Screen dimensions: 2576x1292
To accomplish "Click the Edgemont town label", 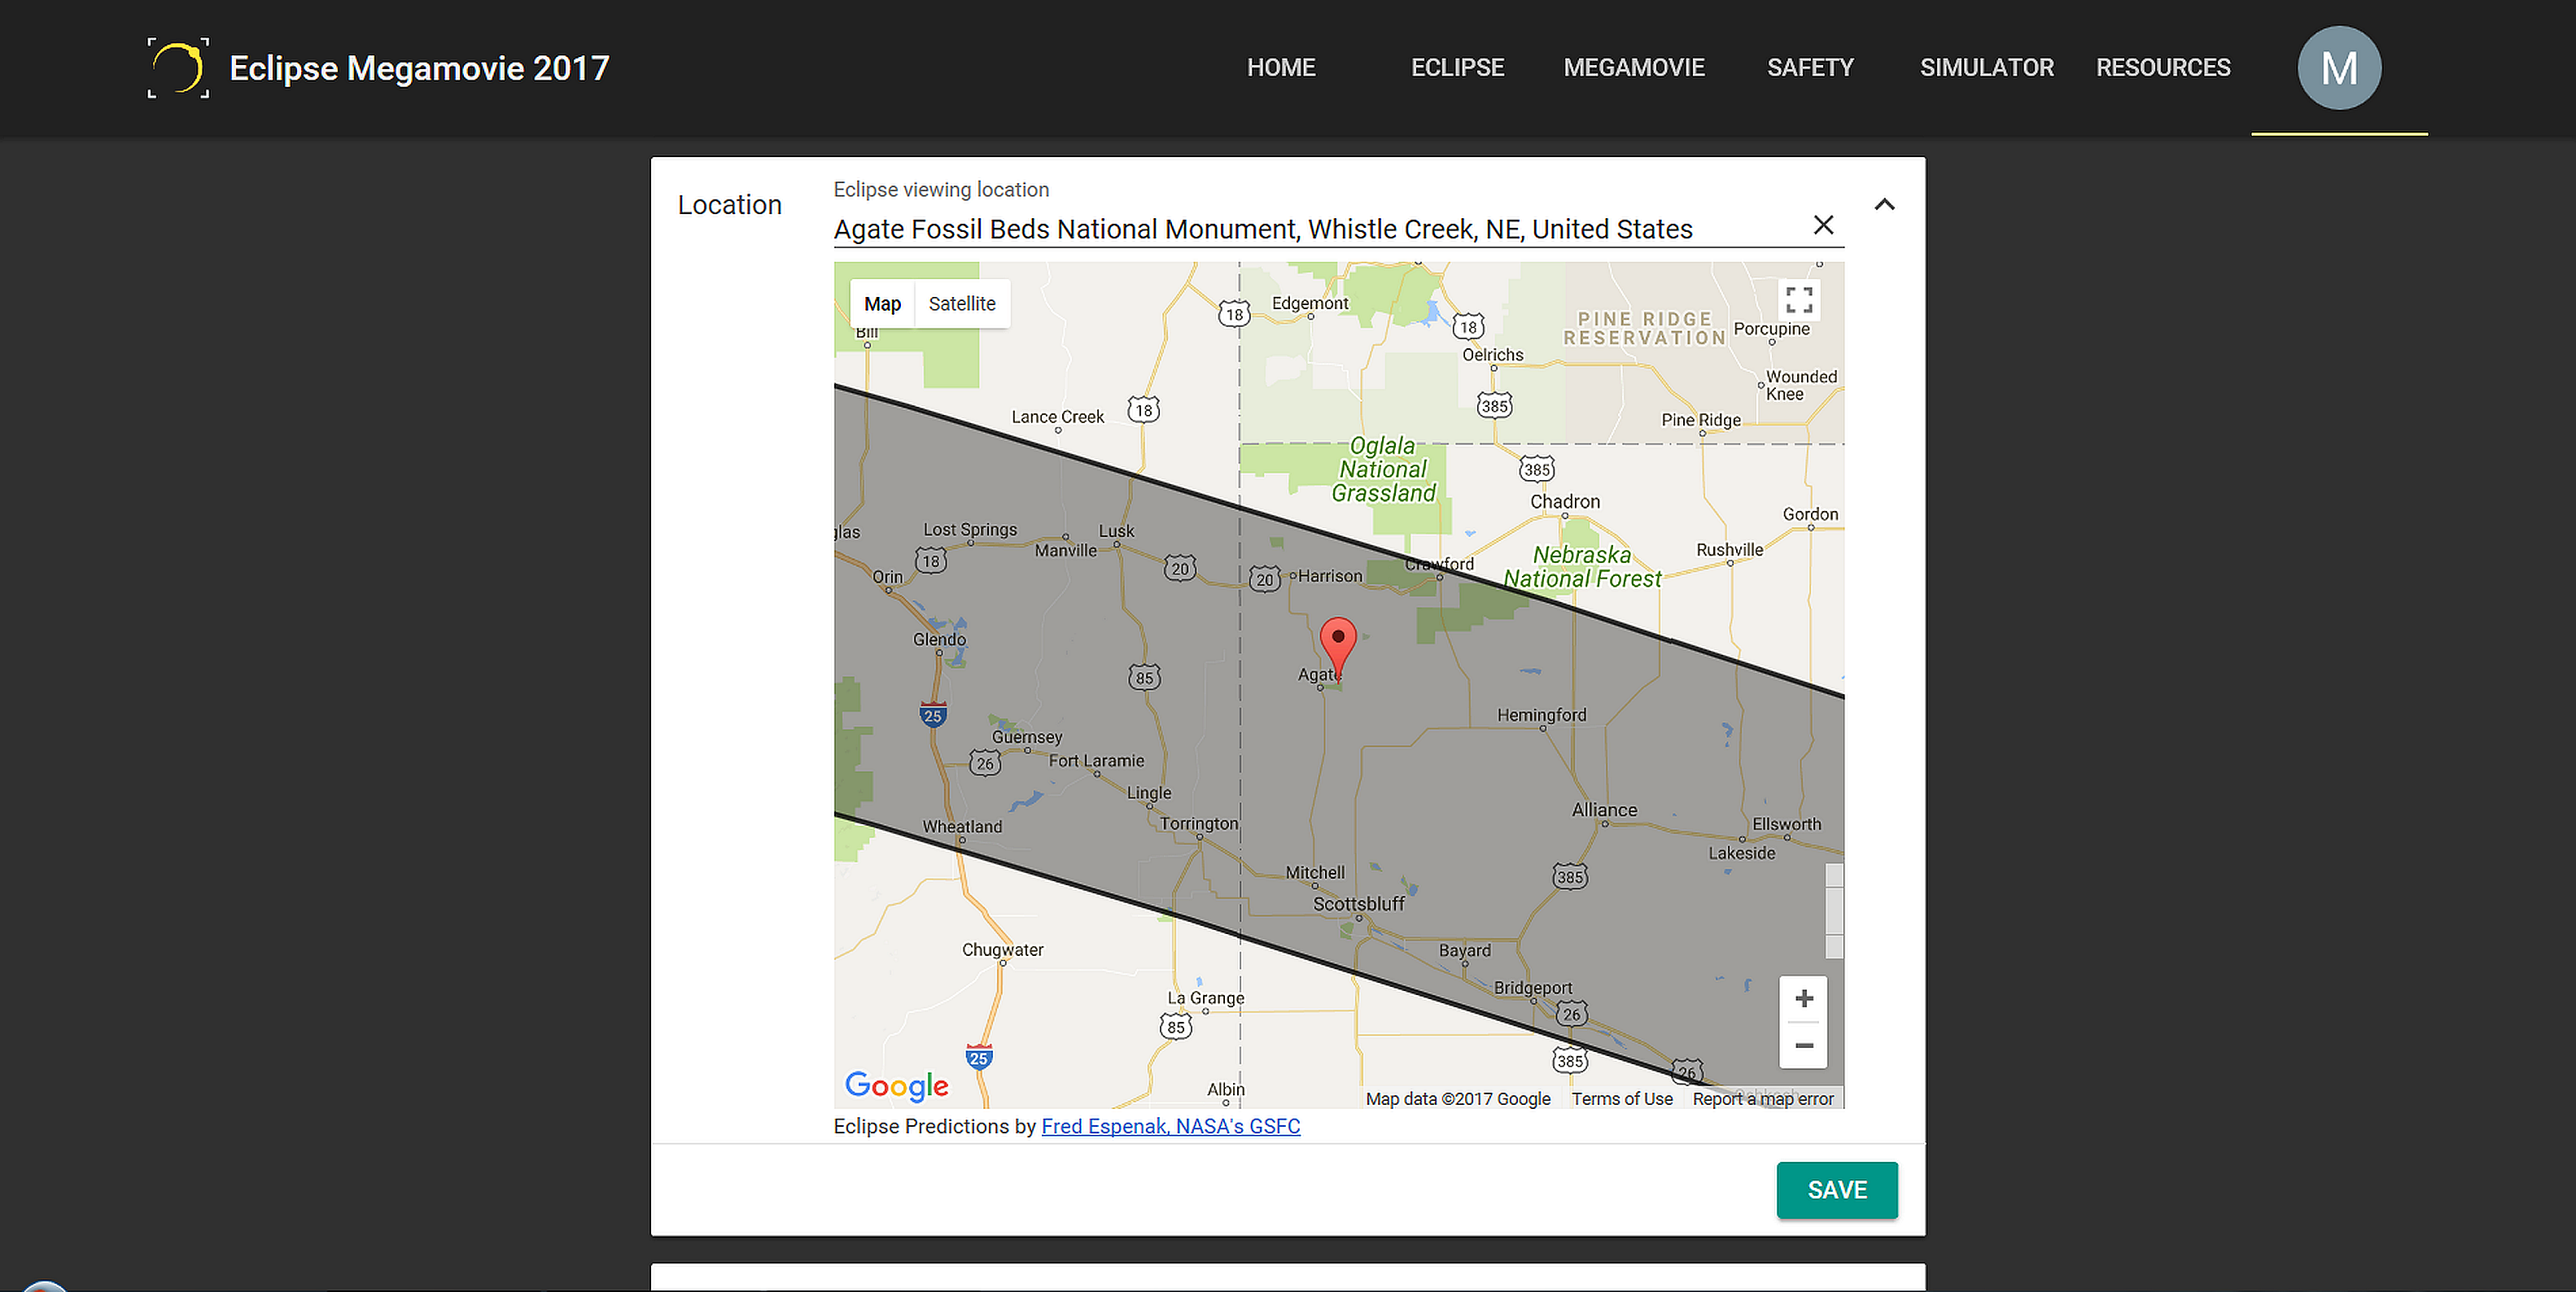I will [x=1309, y=303].
